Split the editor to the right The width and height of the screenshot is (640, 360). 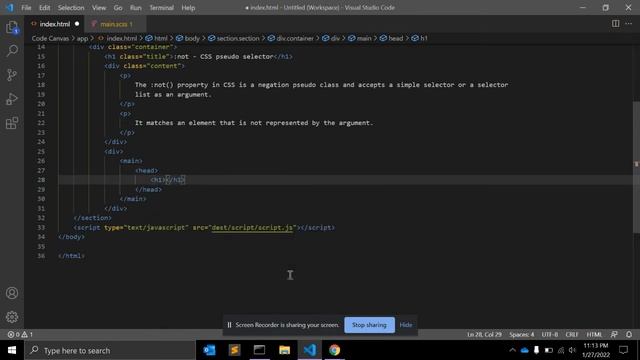[x=615, y=24]
